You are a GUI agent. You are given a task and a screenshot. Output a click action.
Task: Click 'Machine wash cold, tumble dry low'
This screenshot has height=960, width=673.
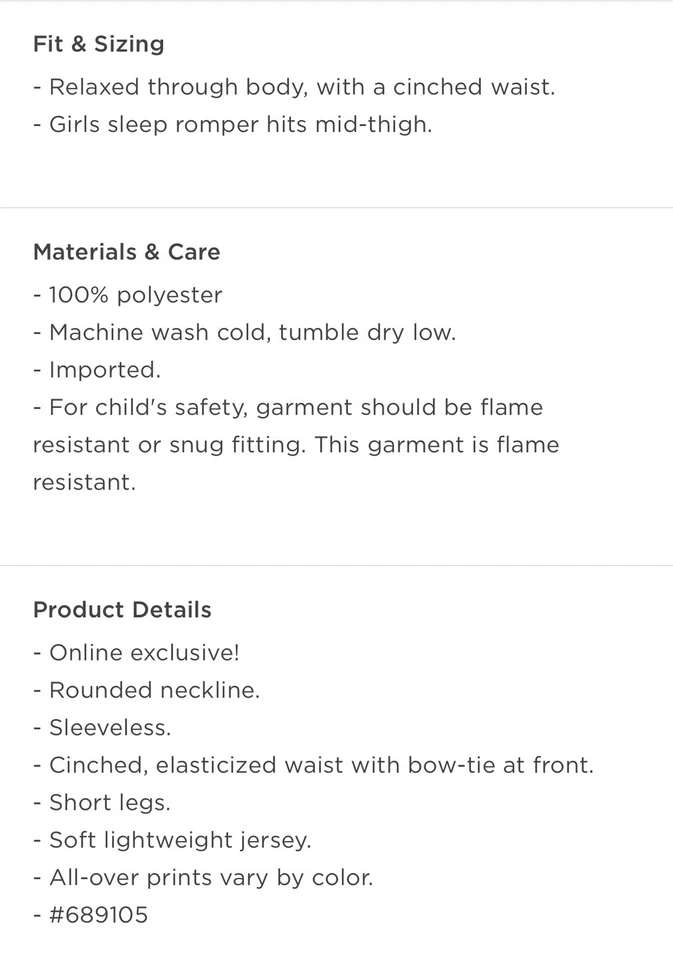tap(244, 332)
